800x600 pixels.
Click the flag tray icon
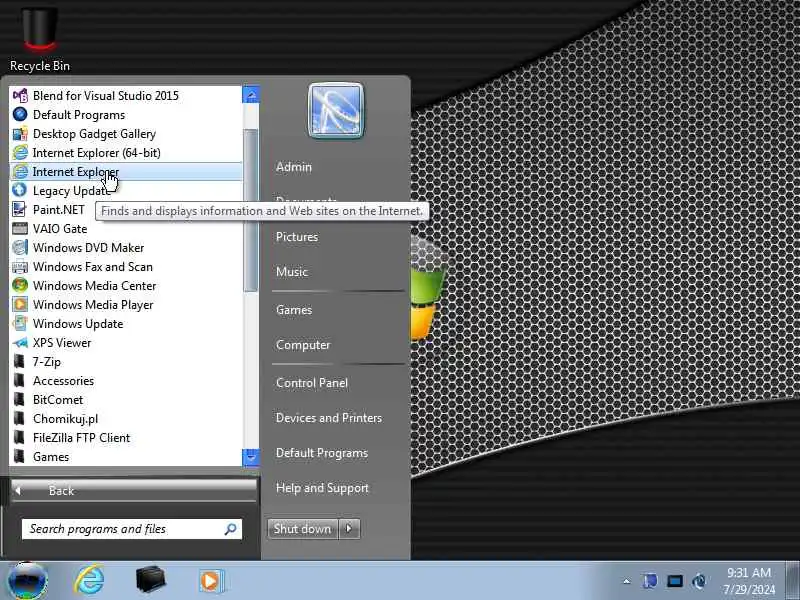650,581
